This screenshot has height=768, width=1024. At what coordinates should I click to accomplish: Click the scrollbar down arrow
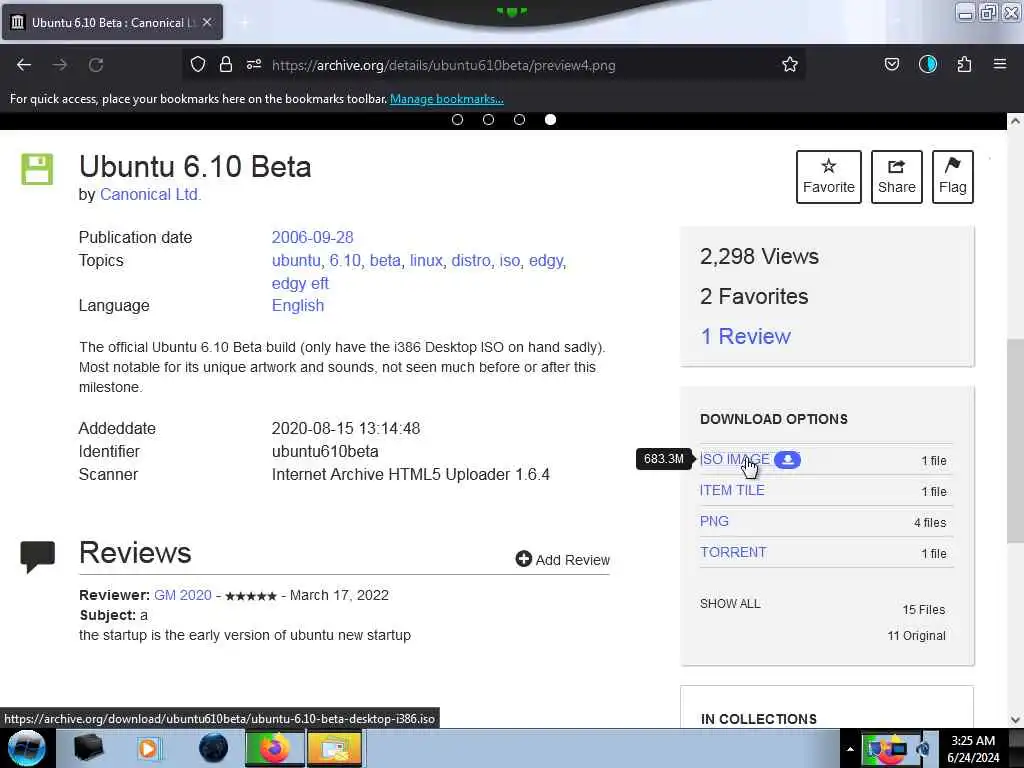[1015, 720]
